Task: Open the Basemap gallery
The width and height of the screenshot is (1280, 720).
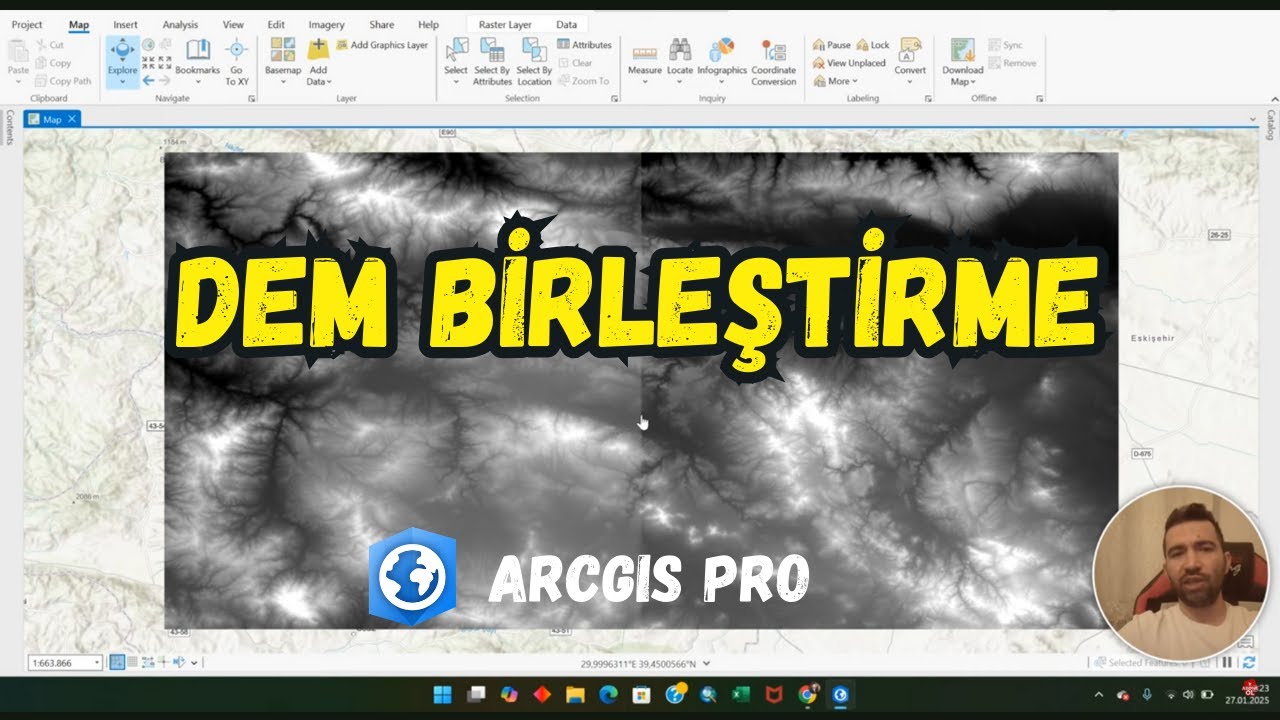Action: [x=283, y=60]
